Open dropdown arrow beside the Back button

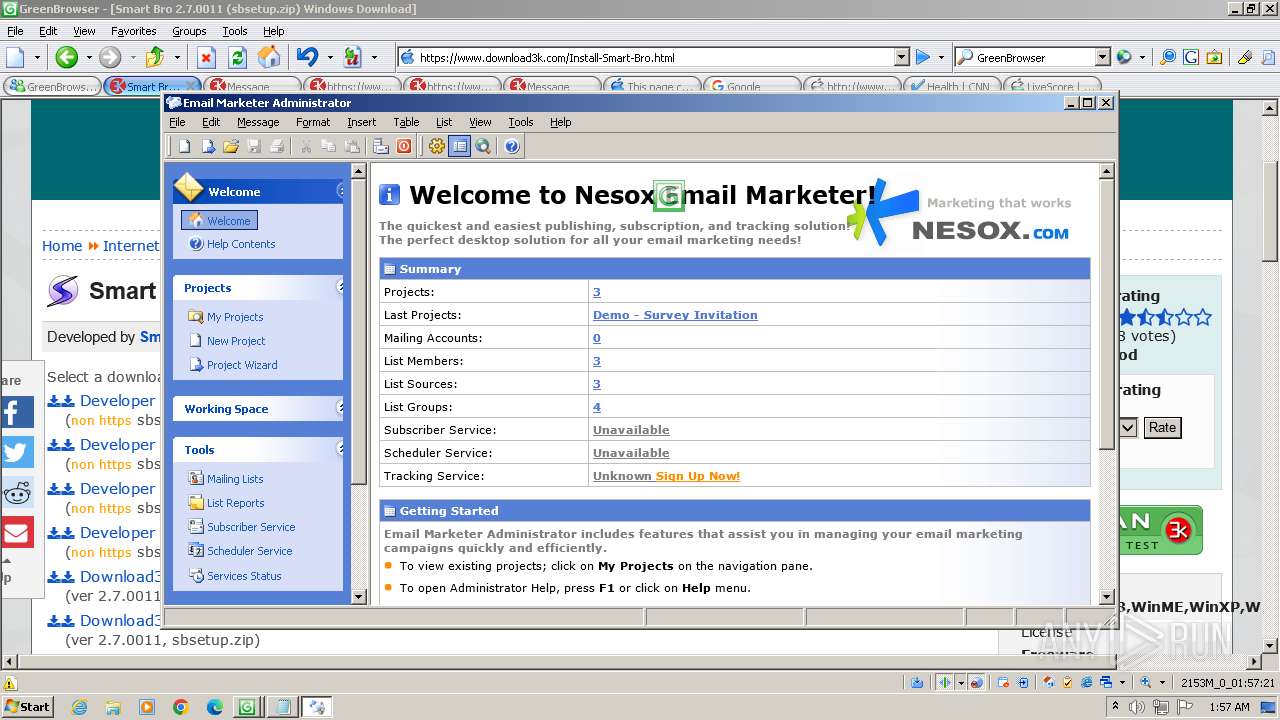88,57
